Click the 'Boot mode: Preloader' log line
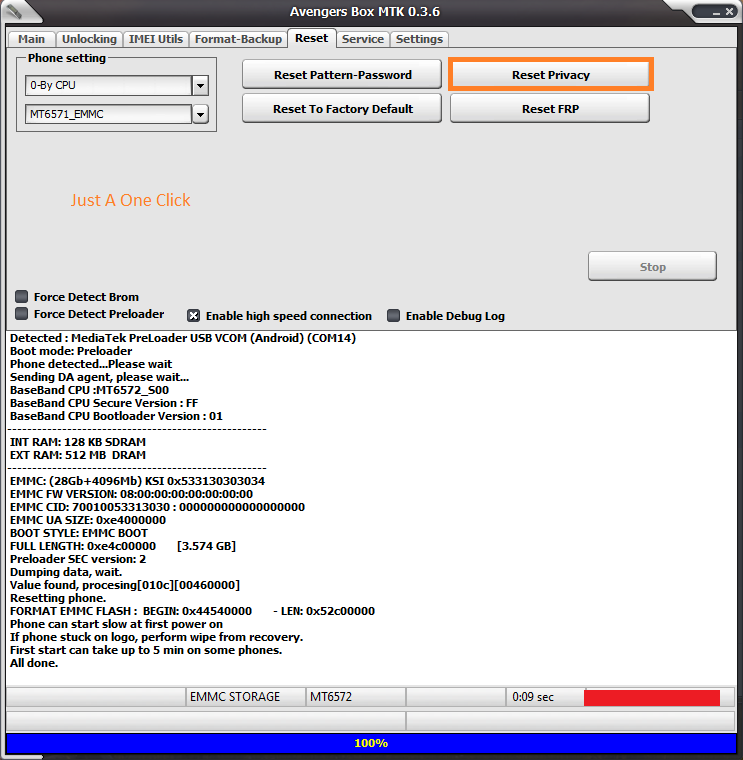The height and width of the screenshot is (760, 743). tap(71, 351)
